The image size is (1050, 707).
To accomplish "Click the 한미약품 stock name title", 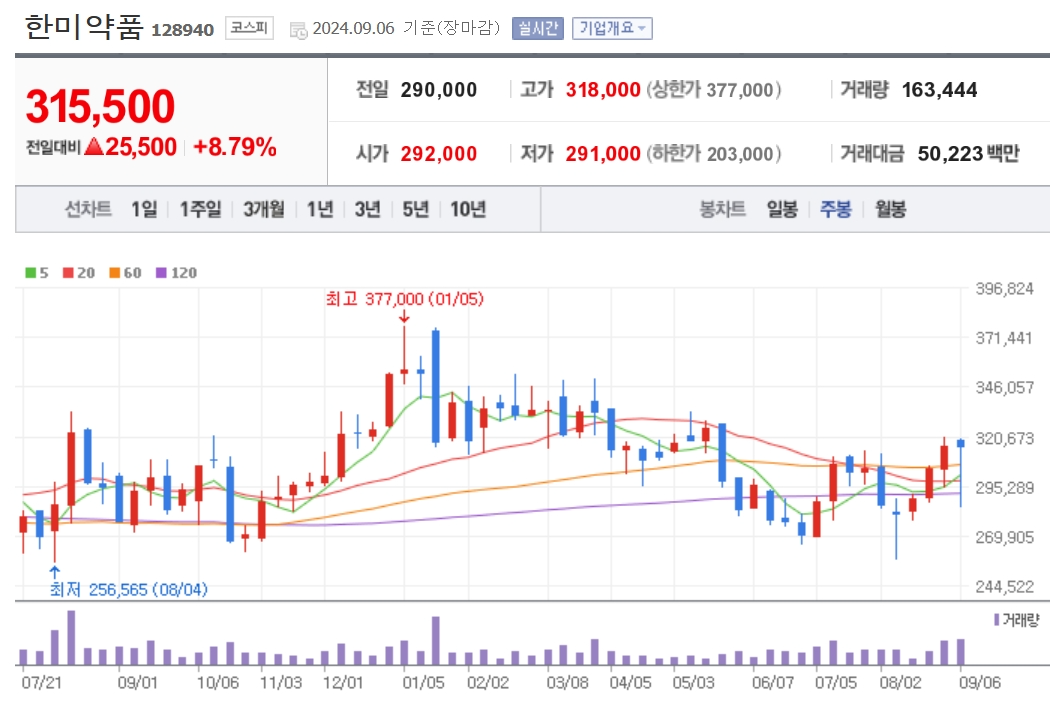I will (x=84, y=27).
